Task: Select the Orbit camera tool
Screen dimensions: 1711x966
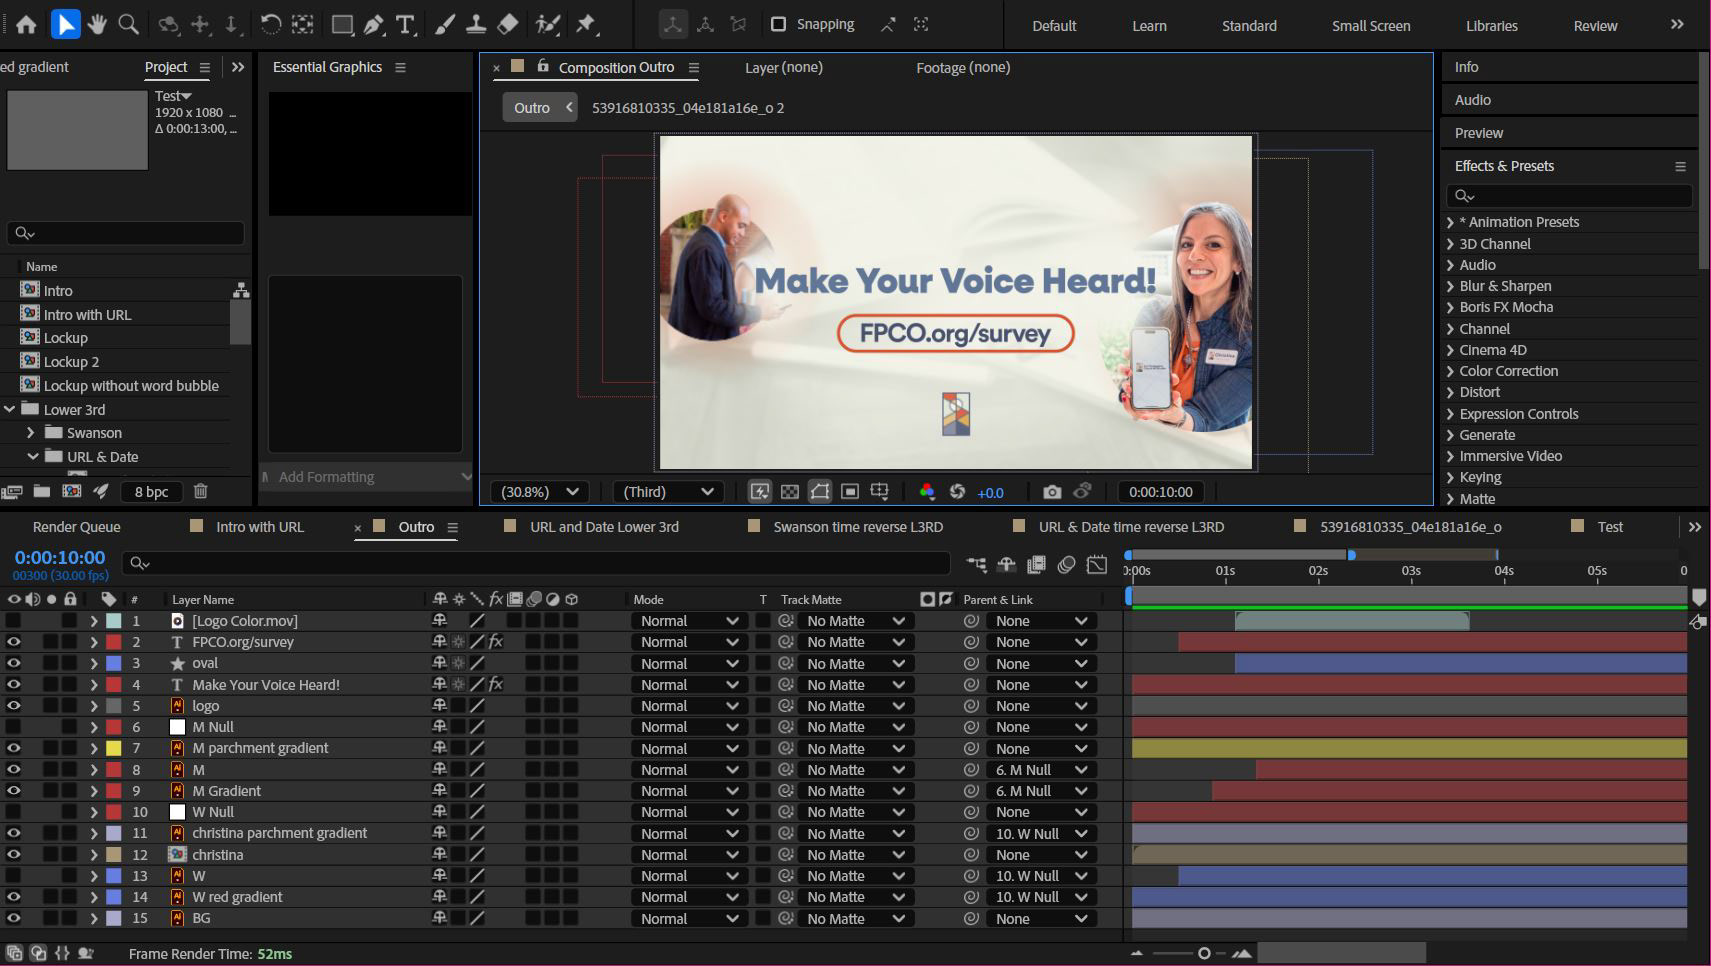Action: 168,25
